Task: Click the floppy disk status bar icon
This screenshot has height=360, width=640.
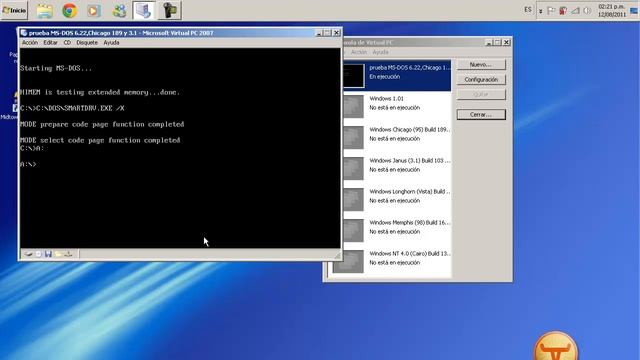Action: pyautogui.click(x=48, y=254)
